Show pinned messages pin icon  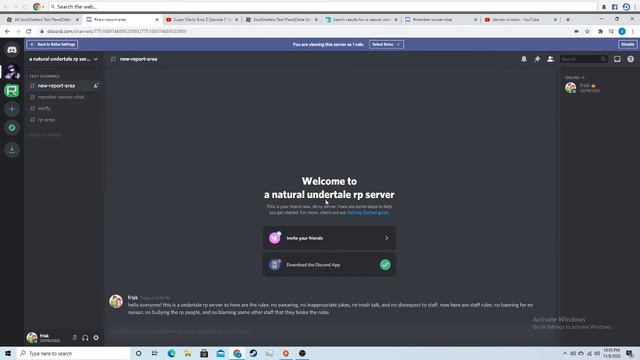[x=537, y=59]
